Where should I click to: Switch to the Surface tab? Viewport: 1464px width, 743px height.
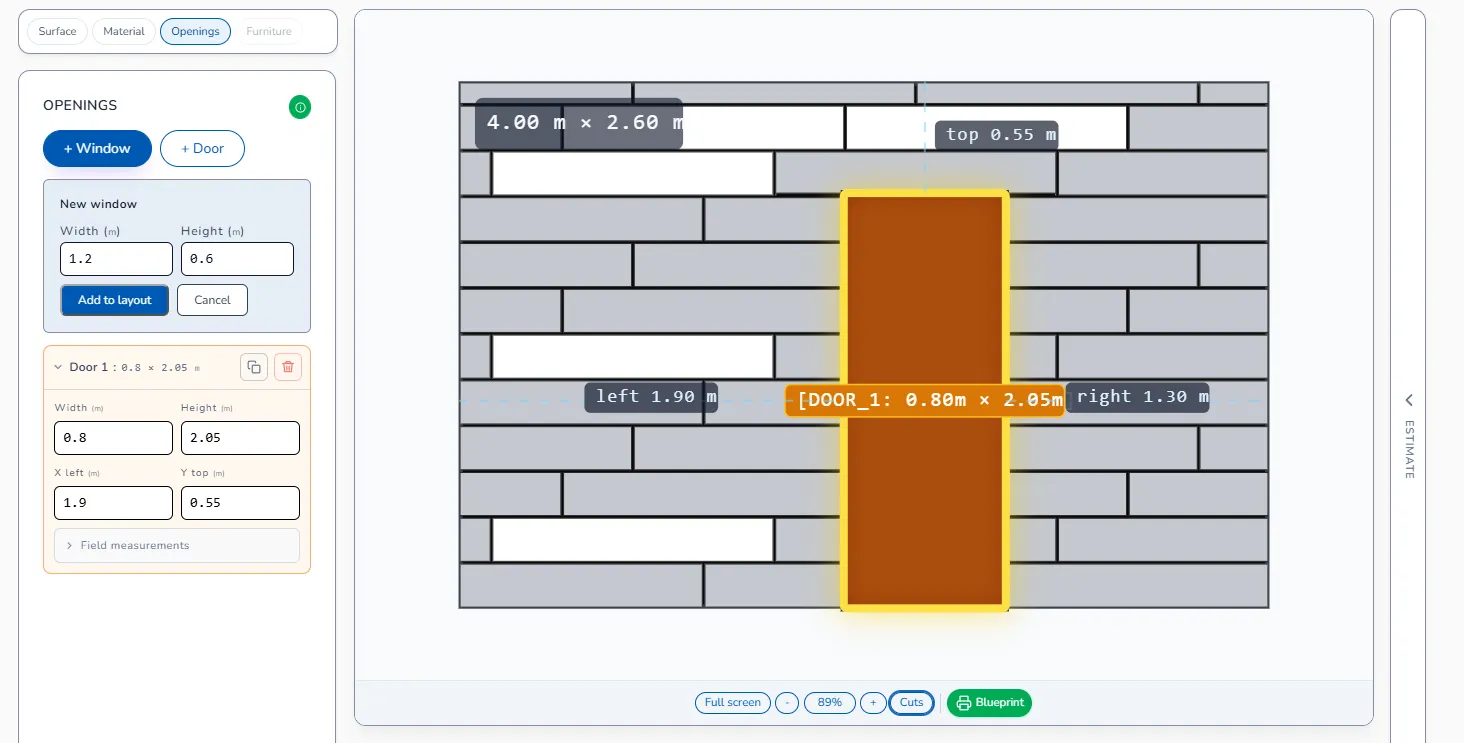(57, 32)
